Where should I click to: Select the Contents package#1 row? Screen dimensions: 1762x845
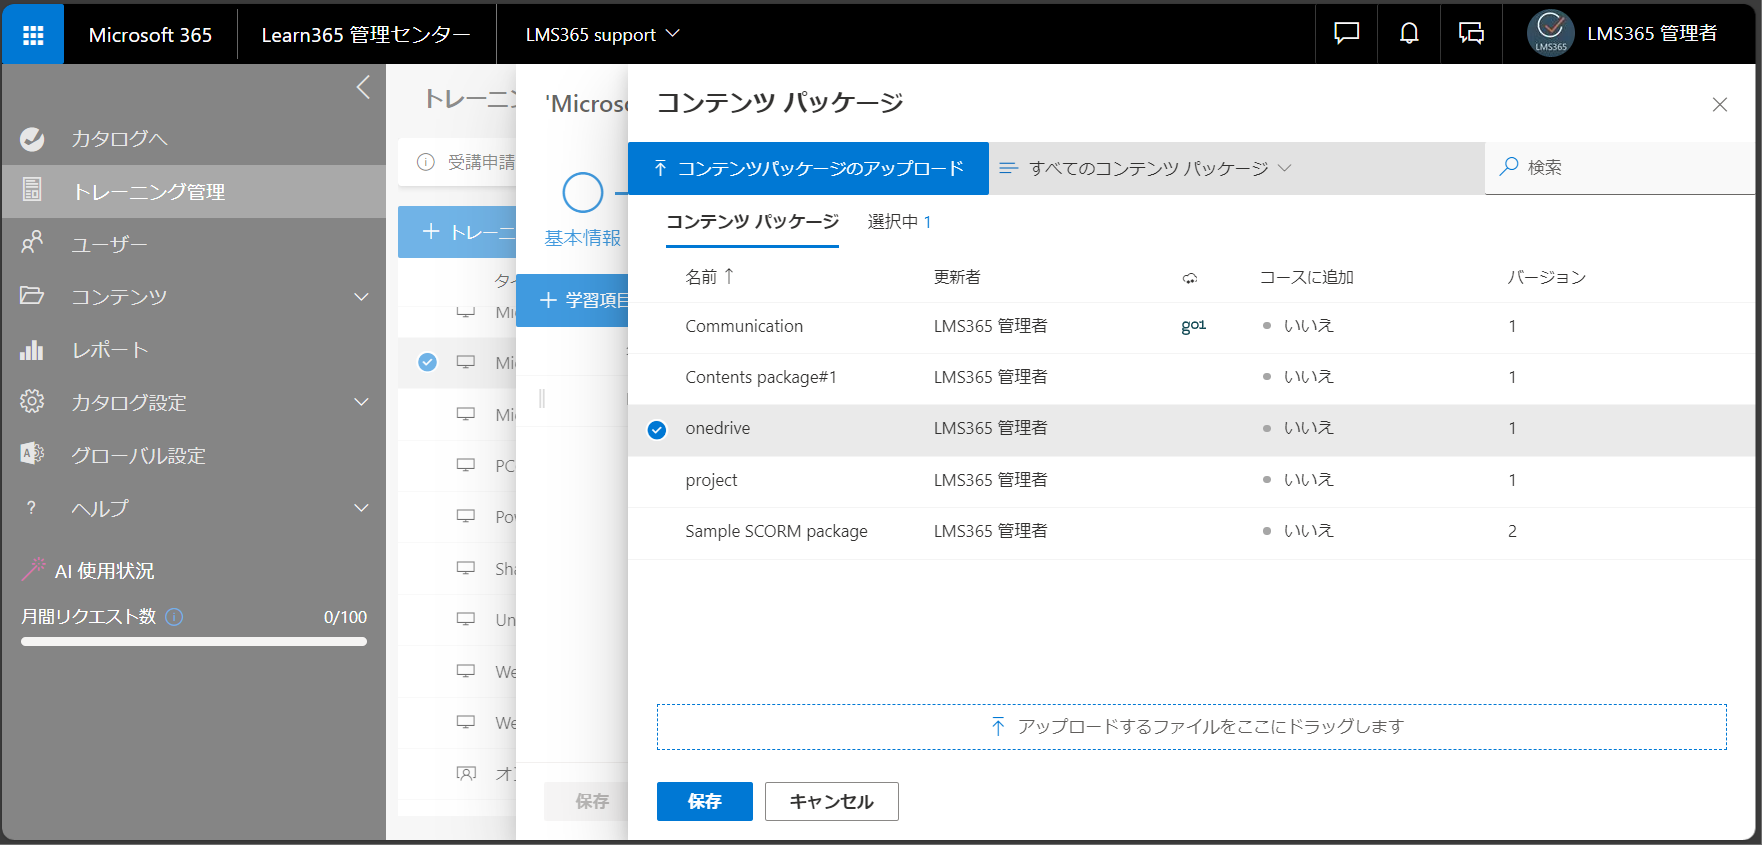tap(1192, 378)
